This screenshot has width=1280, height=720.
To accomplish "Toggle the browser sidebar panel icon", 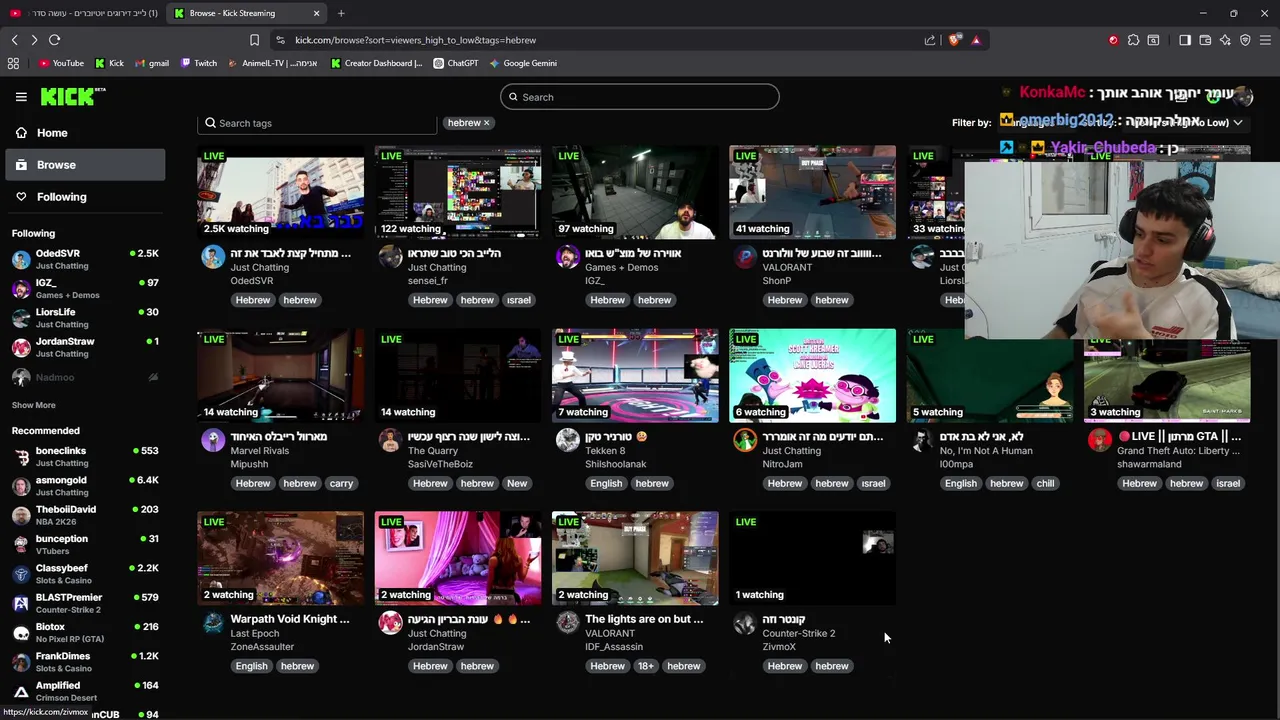I will (1185, 40).
